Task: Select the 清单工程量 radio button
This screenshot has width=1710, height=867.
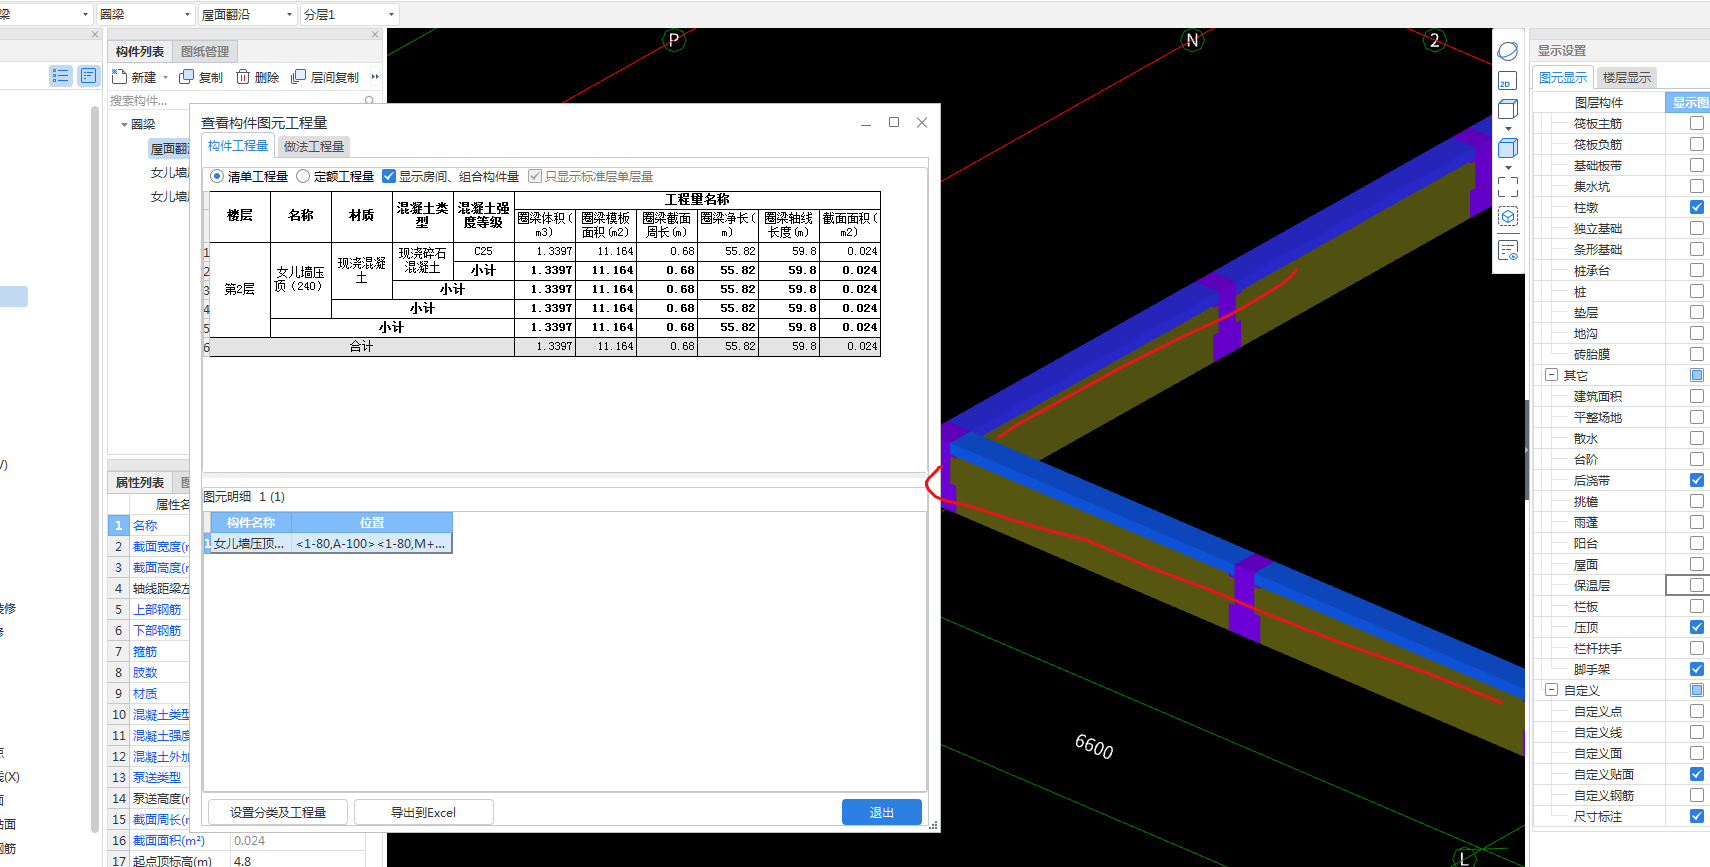Action: click(x=217, y=176)
